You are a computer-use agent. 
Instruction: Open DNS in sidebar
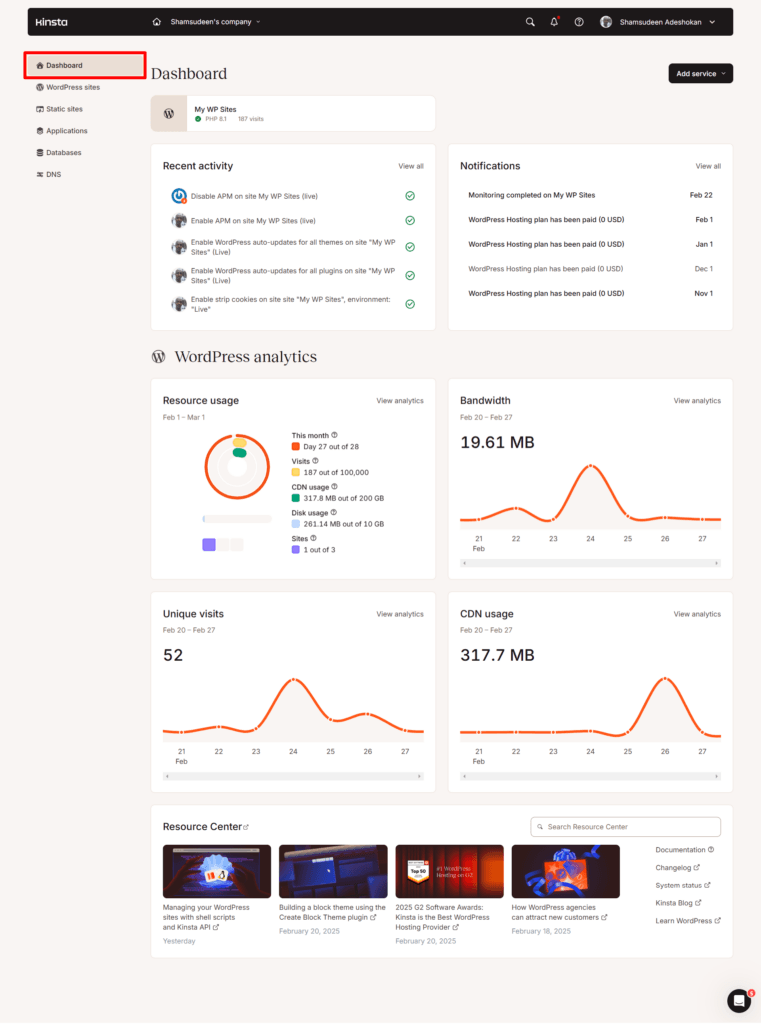[48, 174]
